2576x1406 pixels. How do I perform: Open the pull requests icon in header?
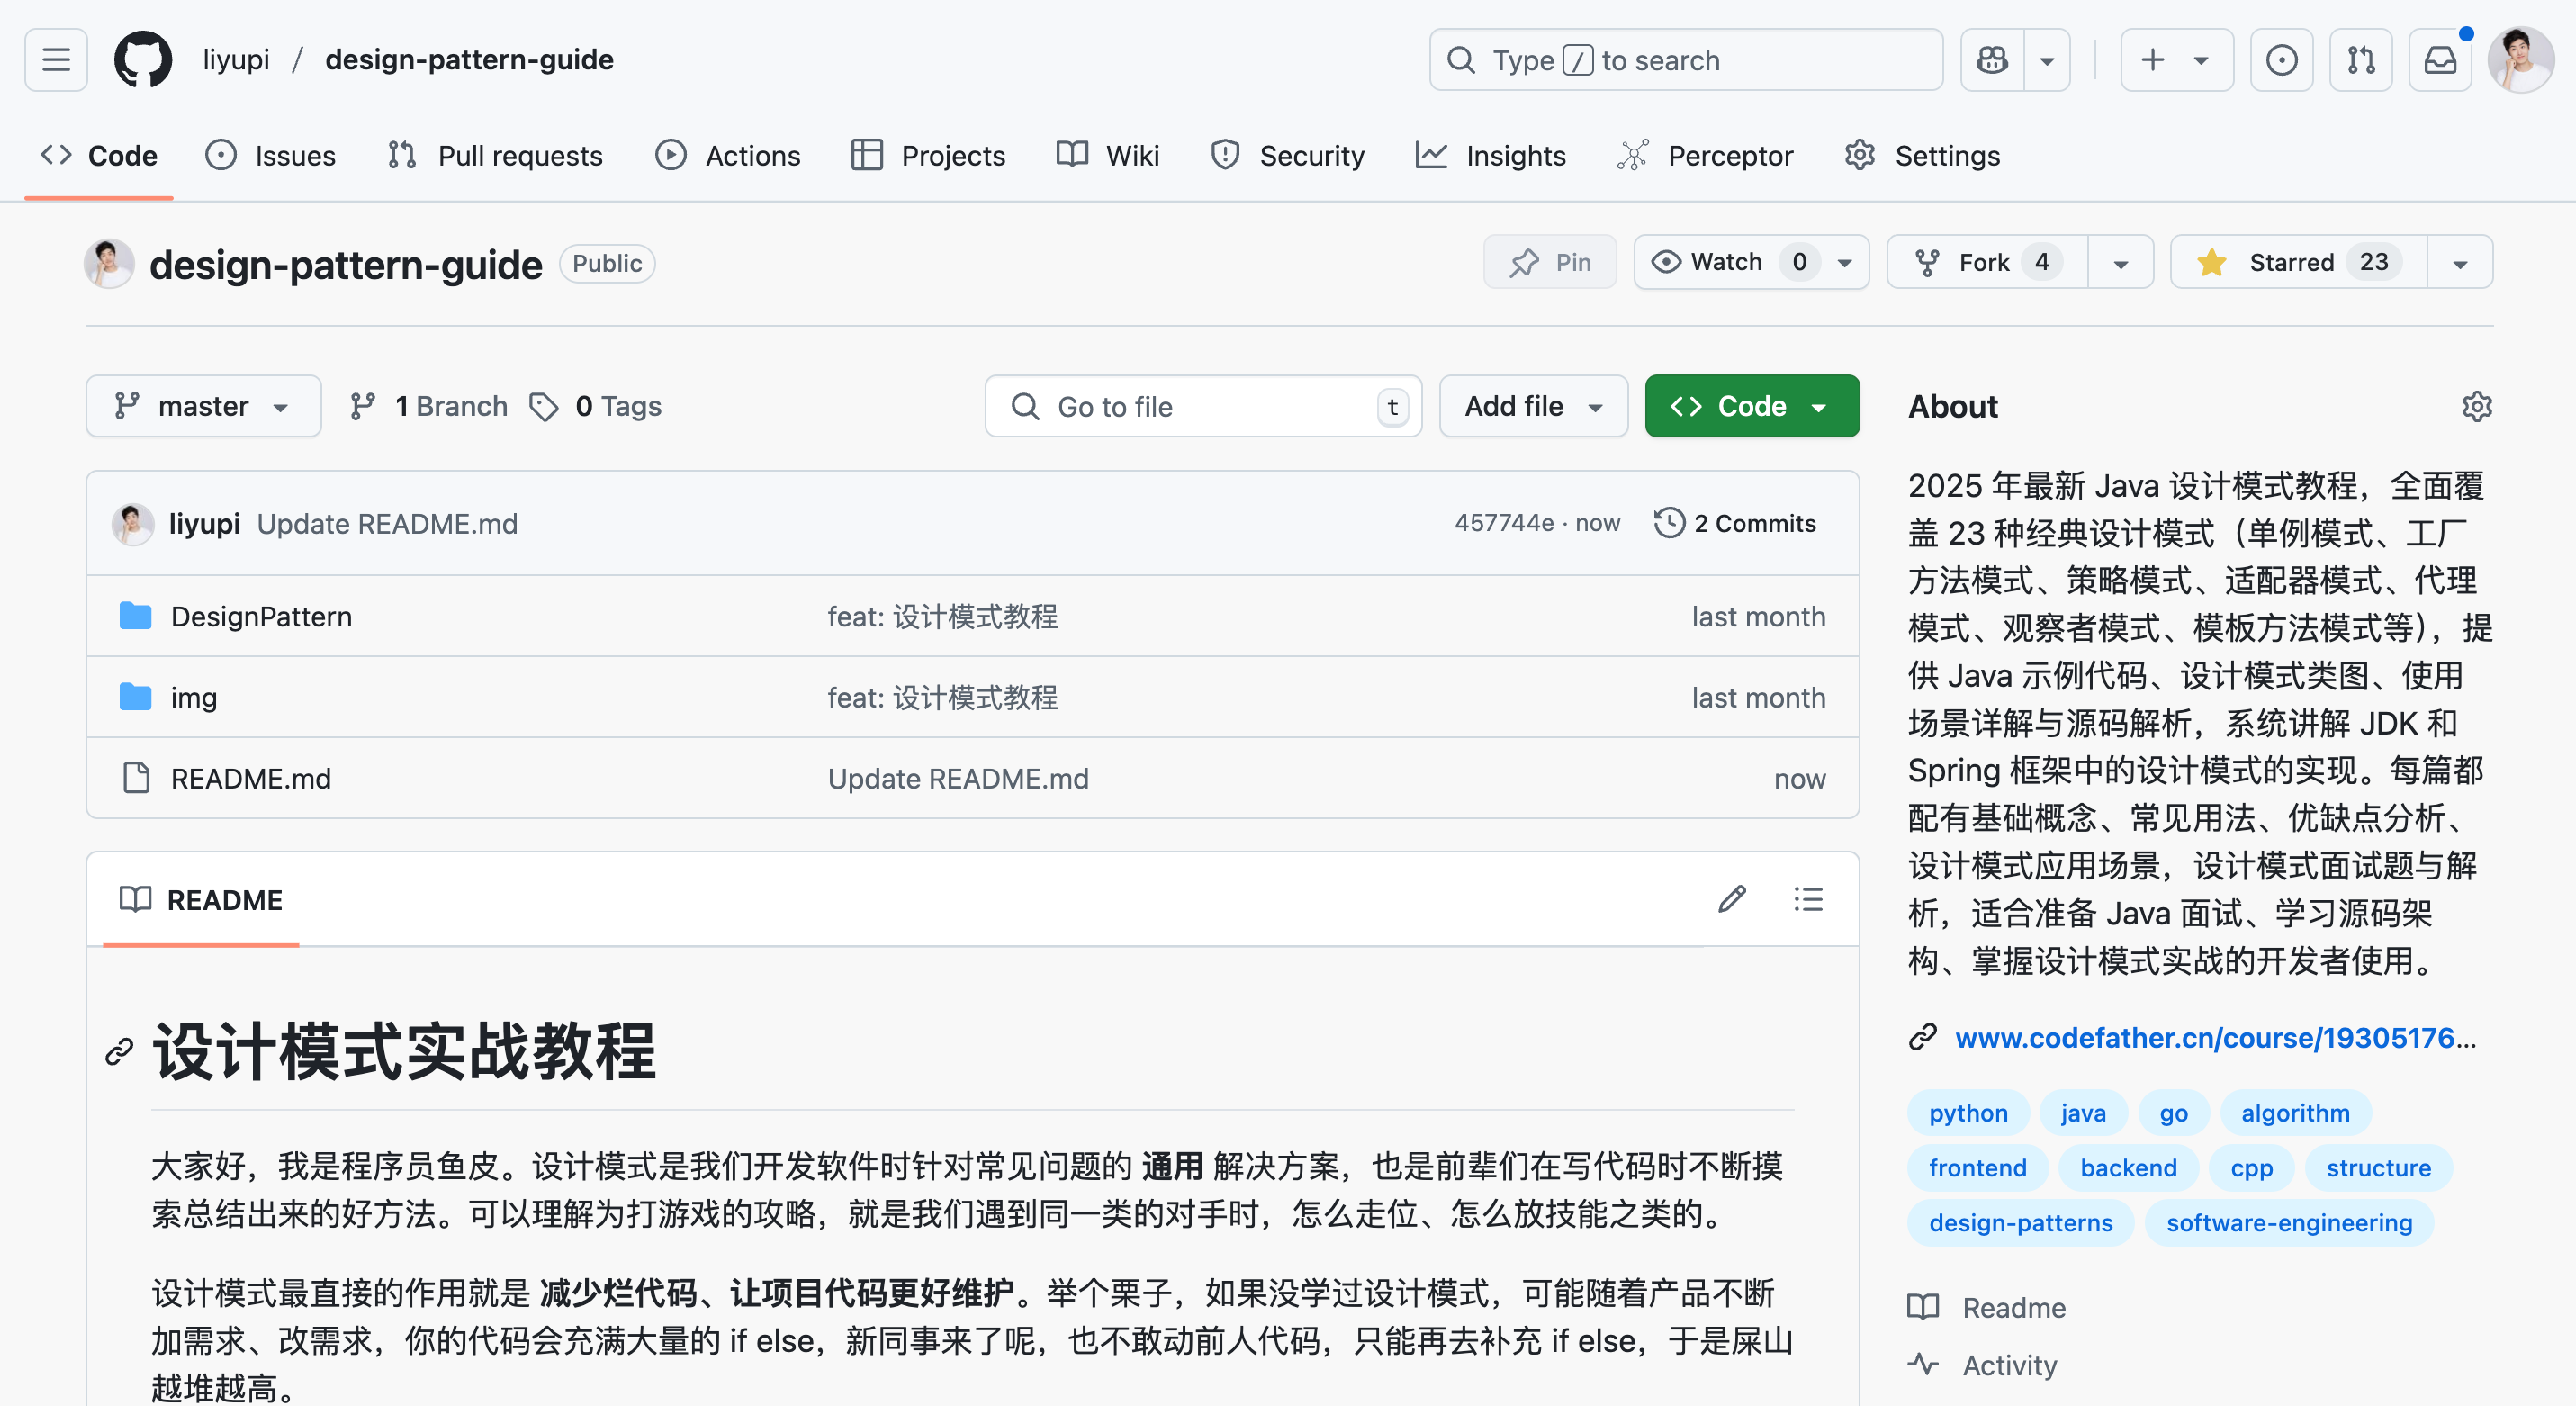[x=2361, y=60]
